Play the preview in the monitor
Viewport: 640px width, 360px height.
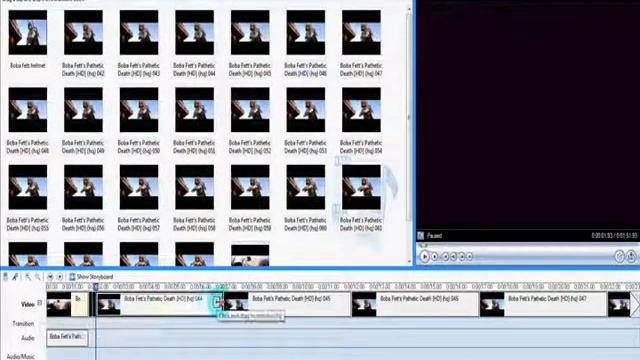pyautogui.click(x=424, y=256)
